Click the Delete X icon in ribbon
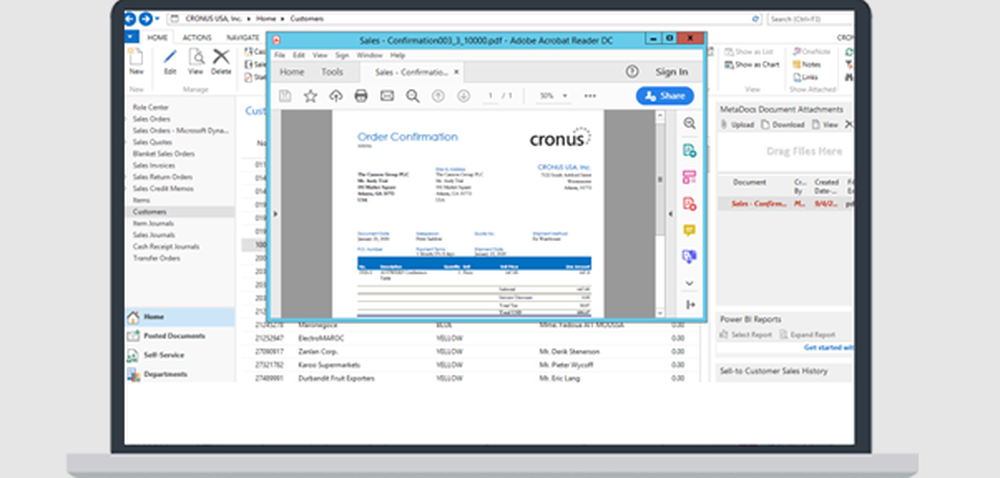Viewport: 1000px width, 478px height. 221,57
